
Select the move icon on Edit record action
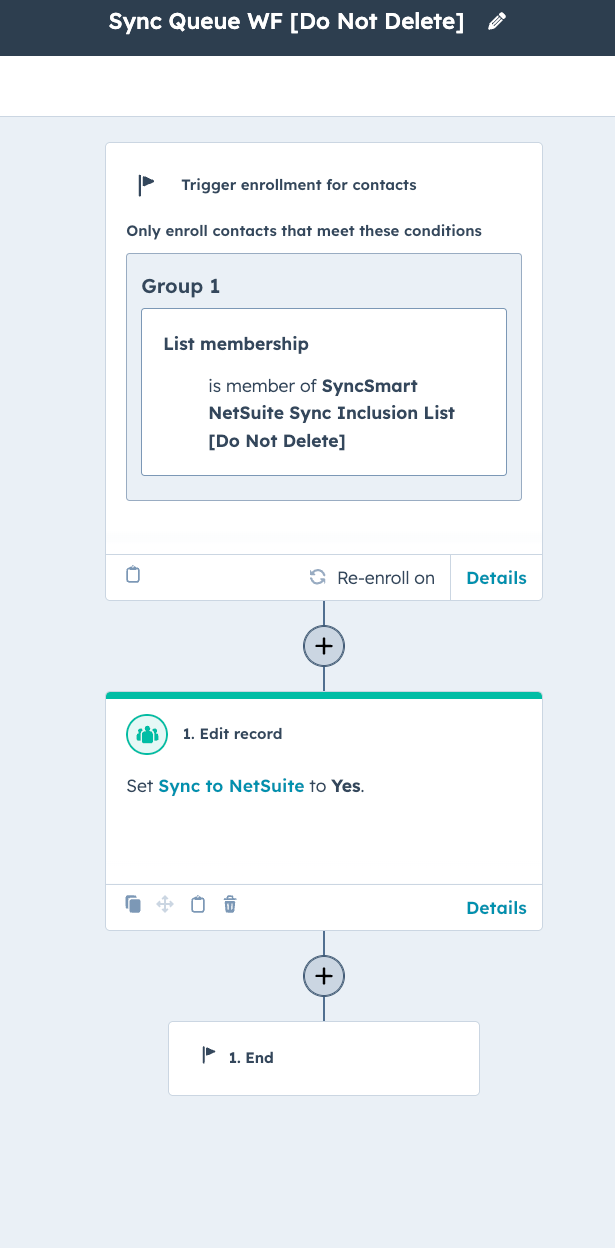[x=165, y=904]
